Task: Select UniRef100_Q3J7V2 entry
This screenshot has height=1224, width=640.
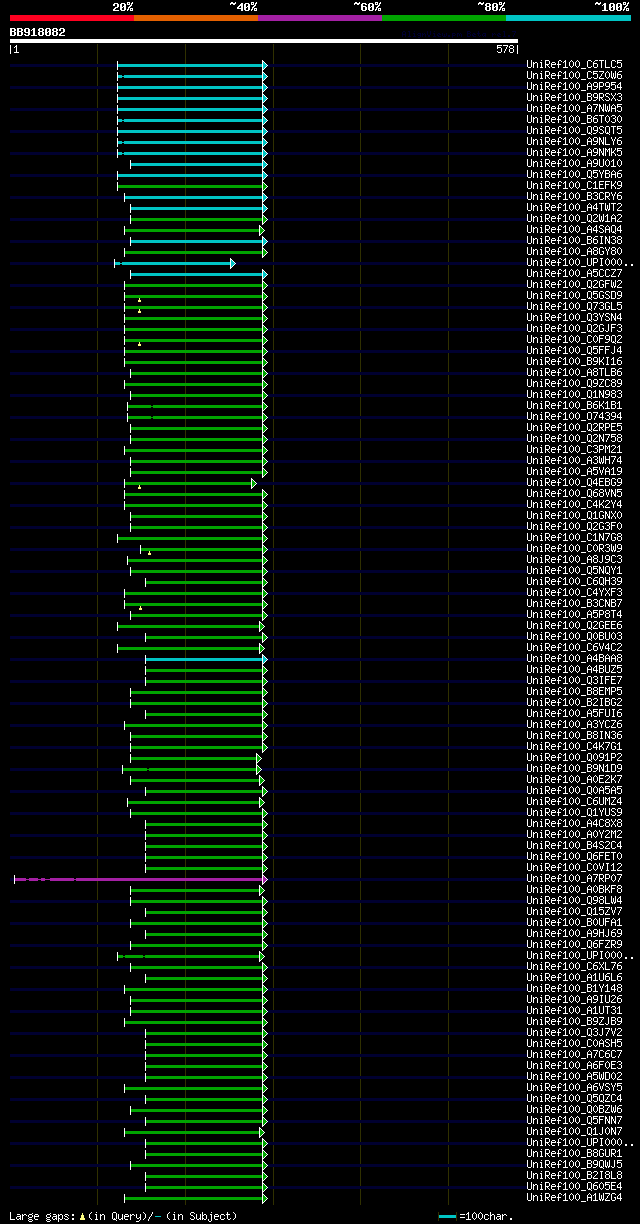Action: click(574, 1033)
